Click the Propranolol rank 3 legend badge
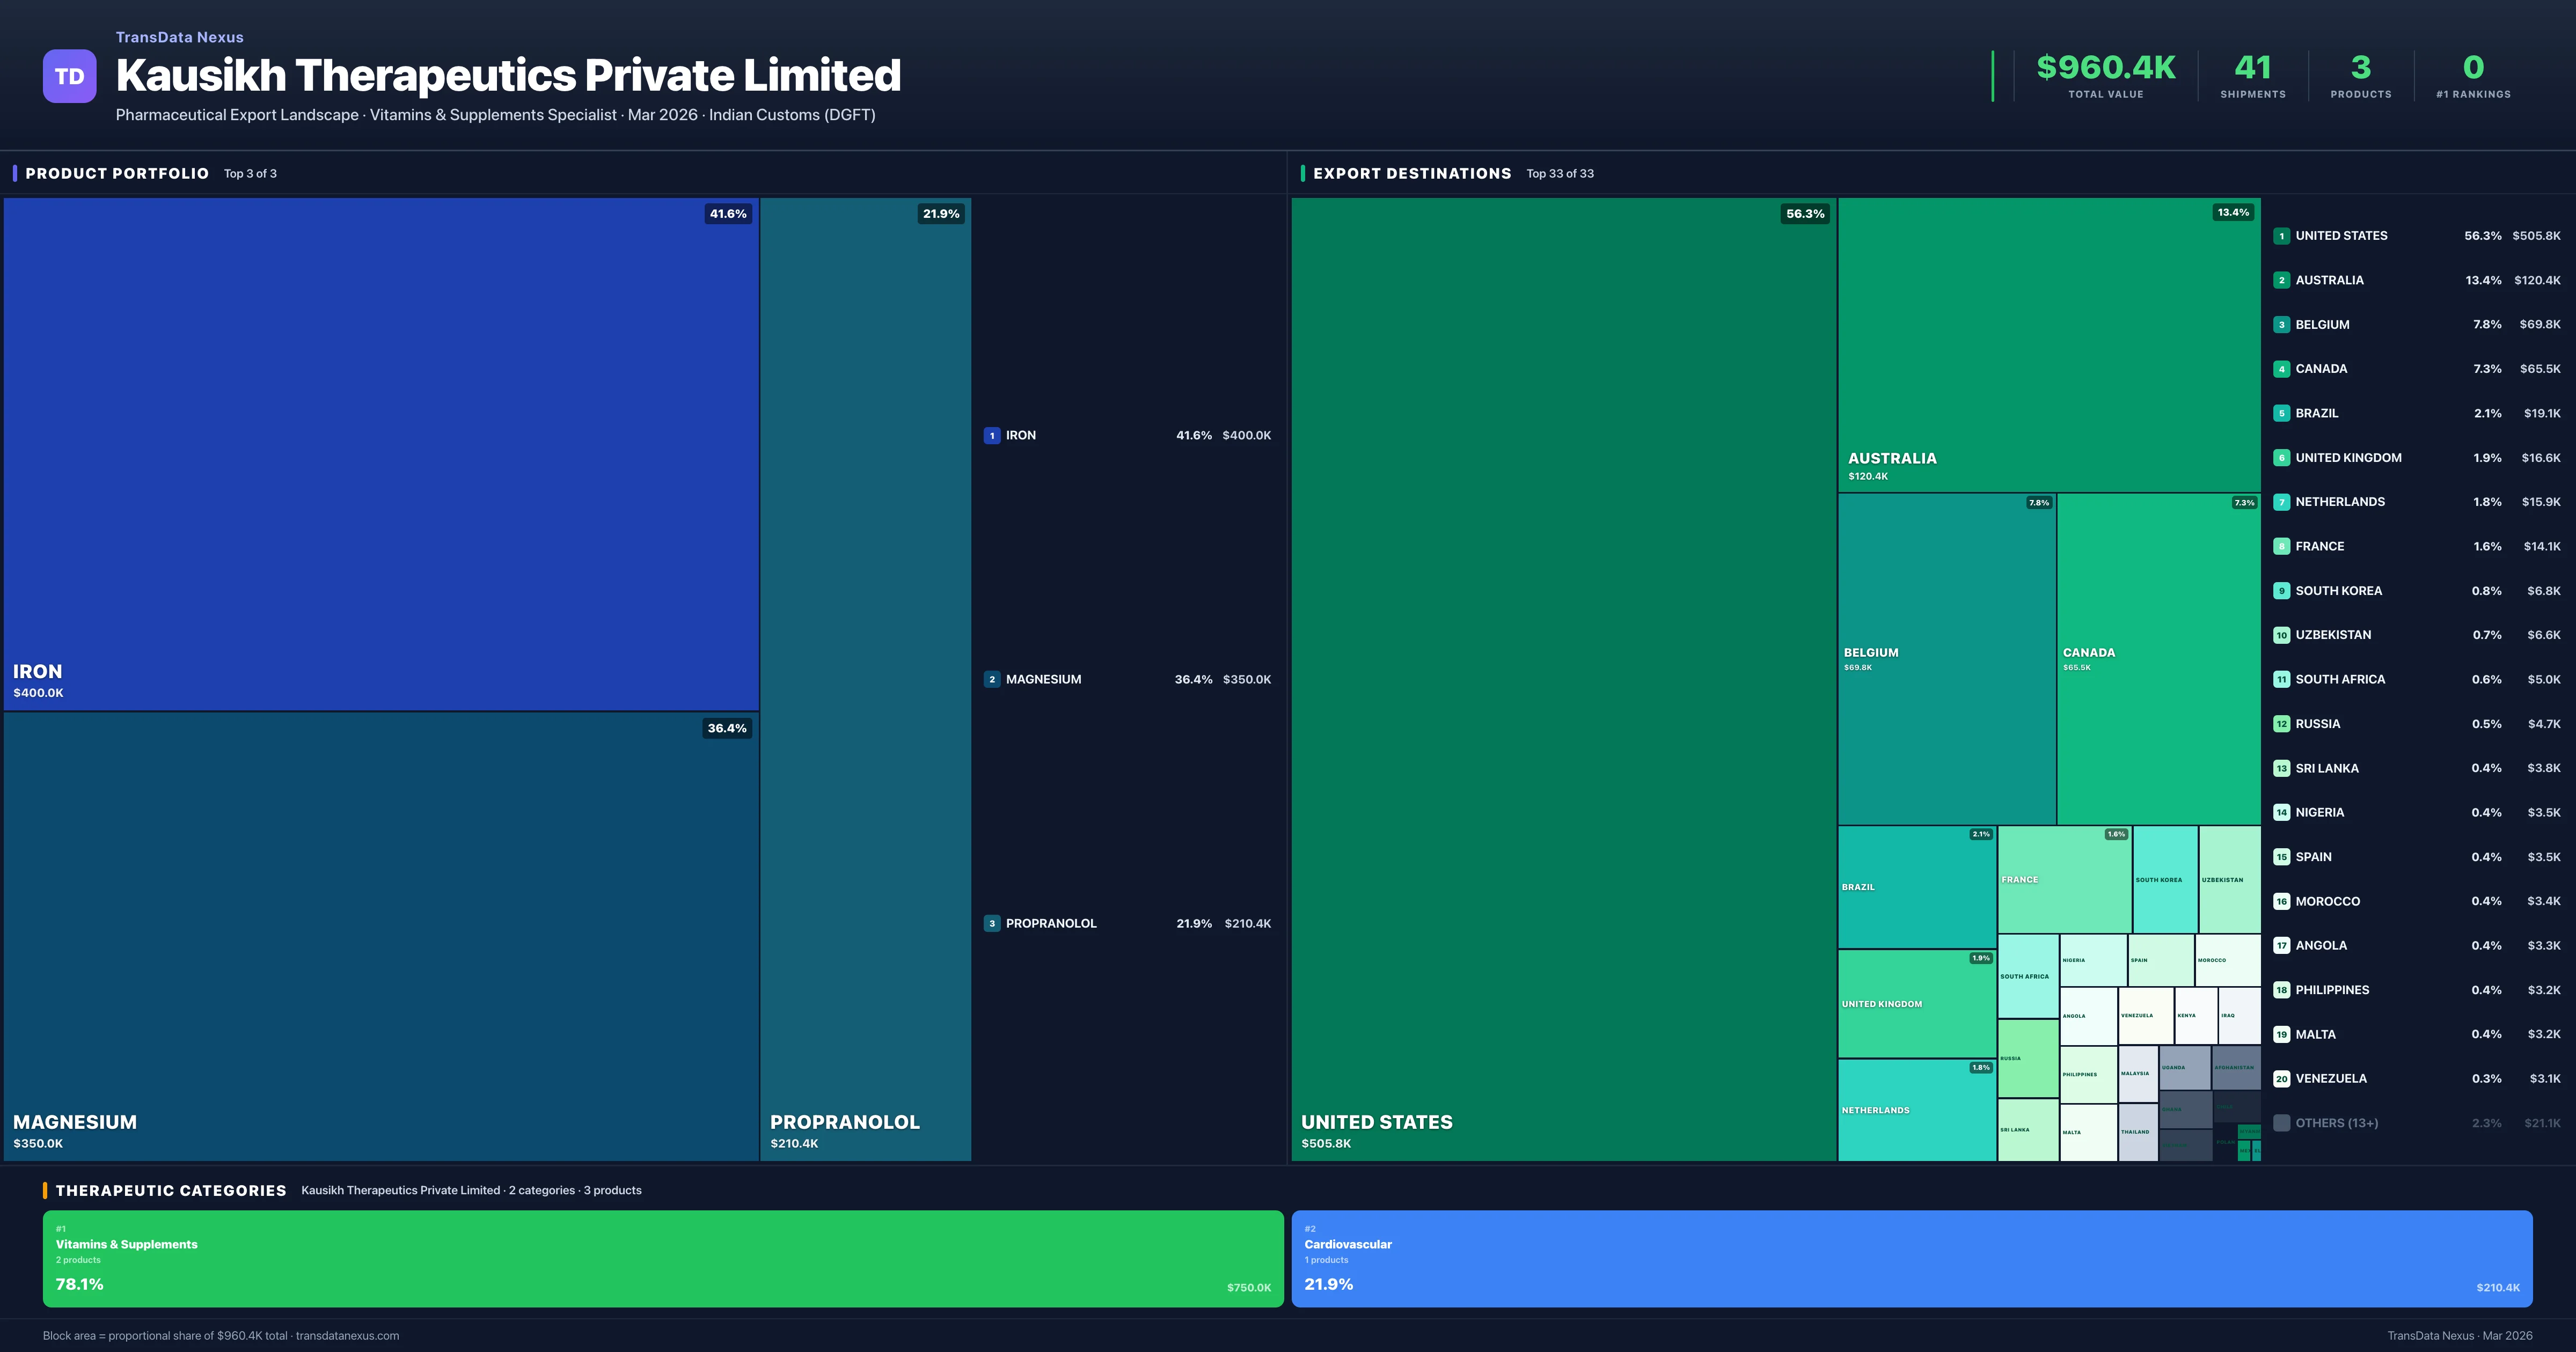2576x1352 pixels. 991,923
